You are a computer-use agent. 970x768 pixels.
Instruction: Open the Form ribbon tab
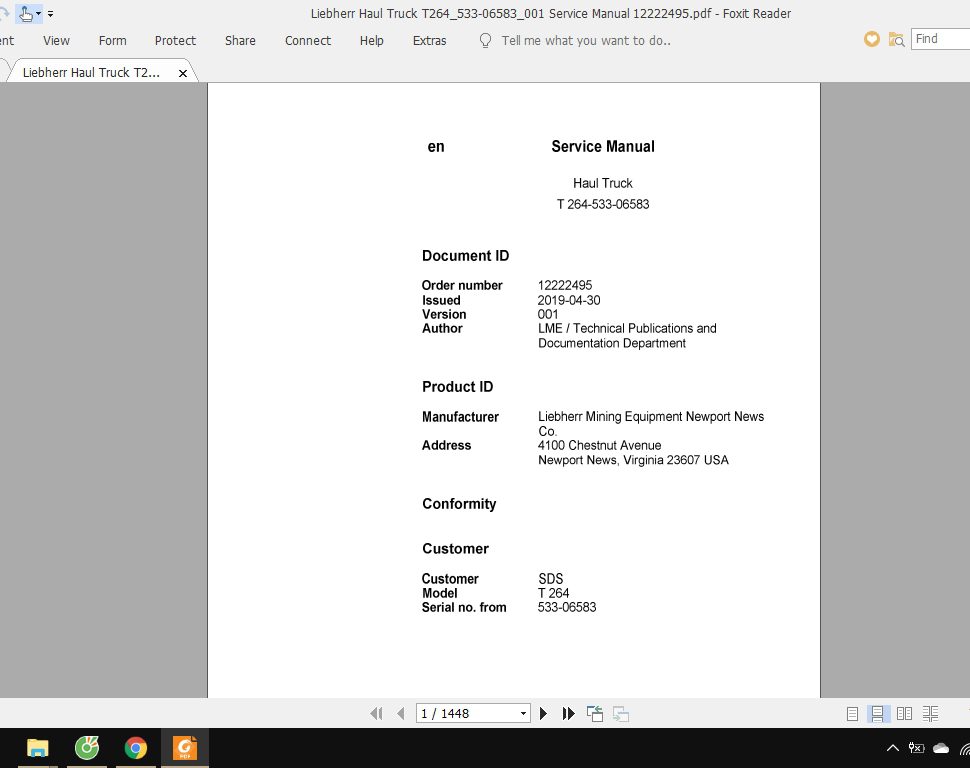click(113, 41)
